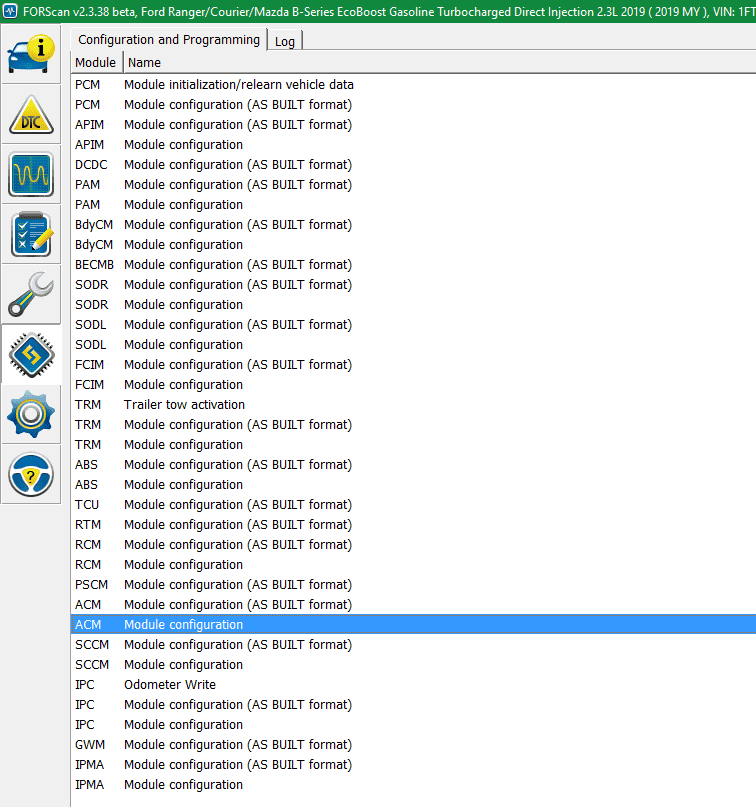Select RCM Module configuration (AS BUILT format)
Viewport: 756px width, 807px height.
pos(413,545)
